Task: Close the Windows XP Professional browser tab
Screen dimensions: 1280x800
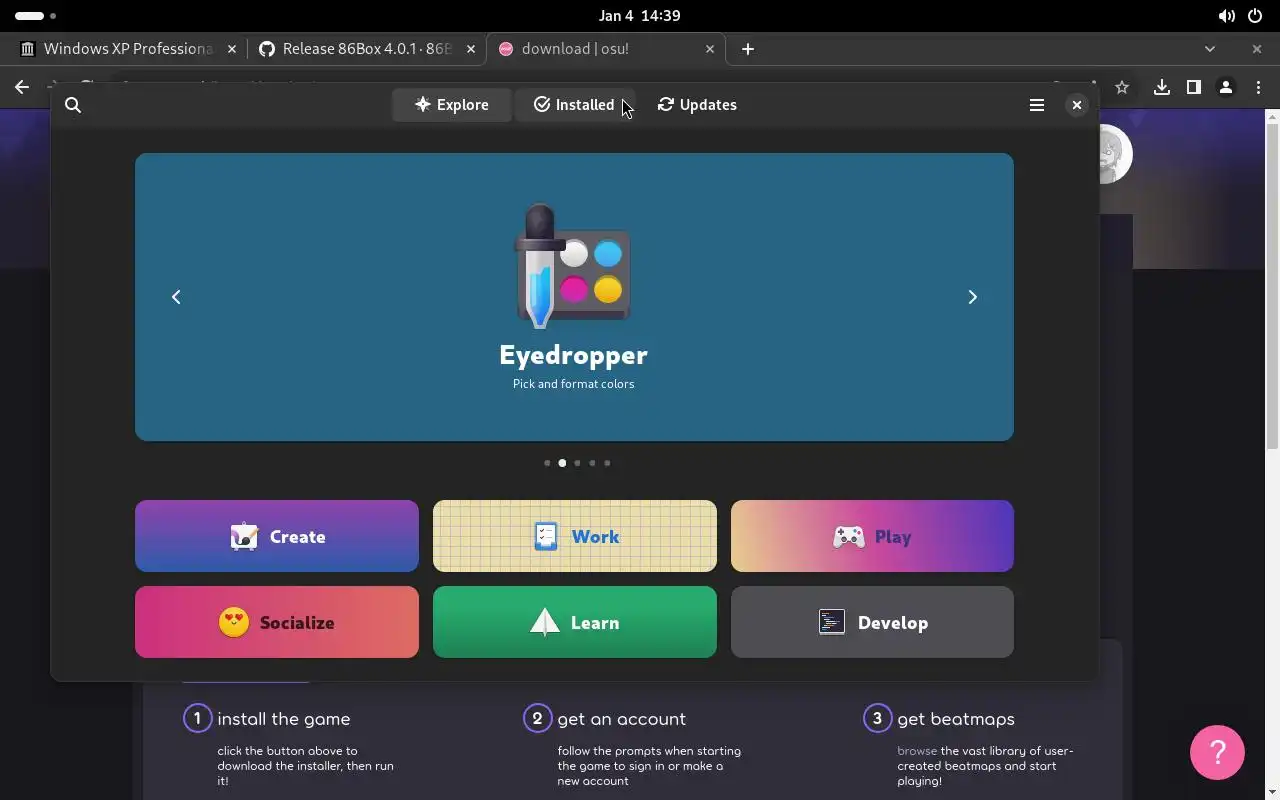Action: [x=232, y=48]
